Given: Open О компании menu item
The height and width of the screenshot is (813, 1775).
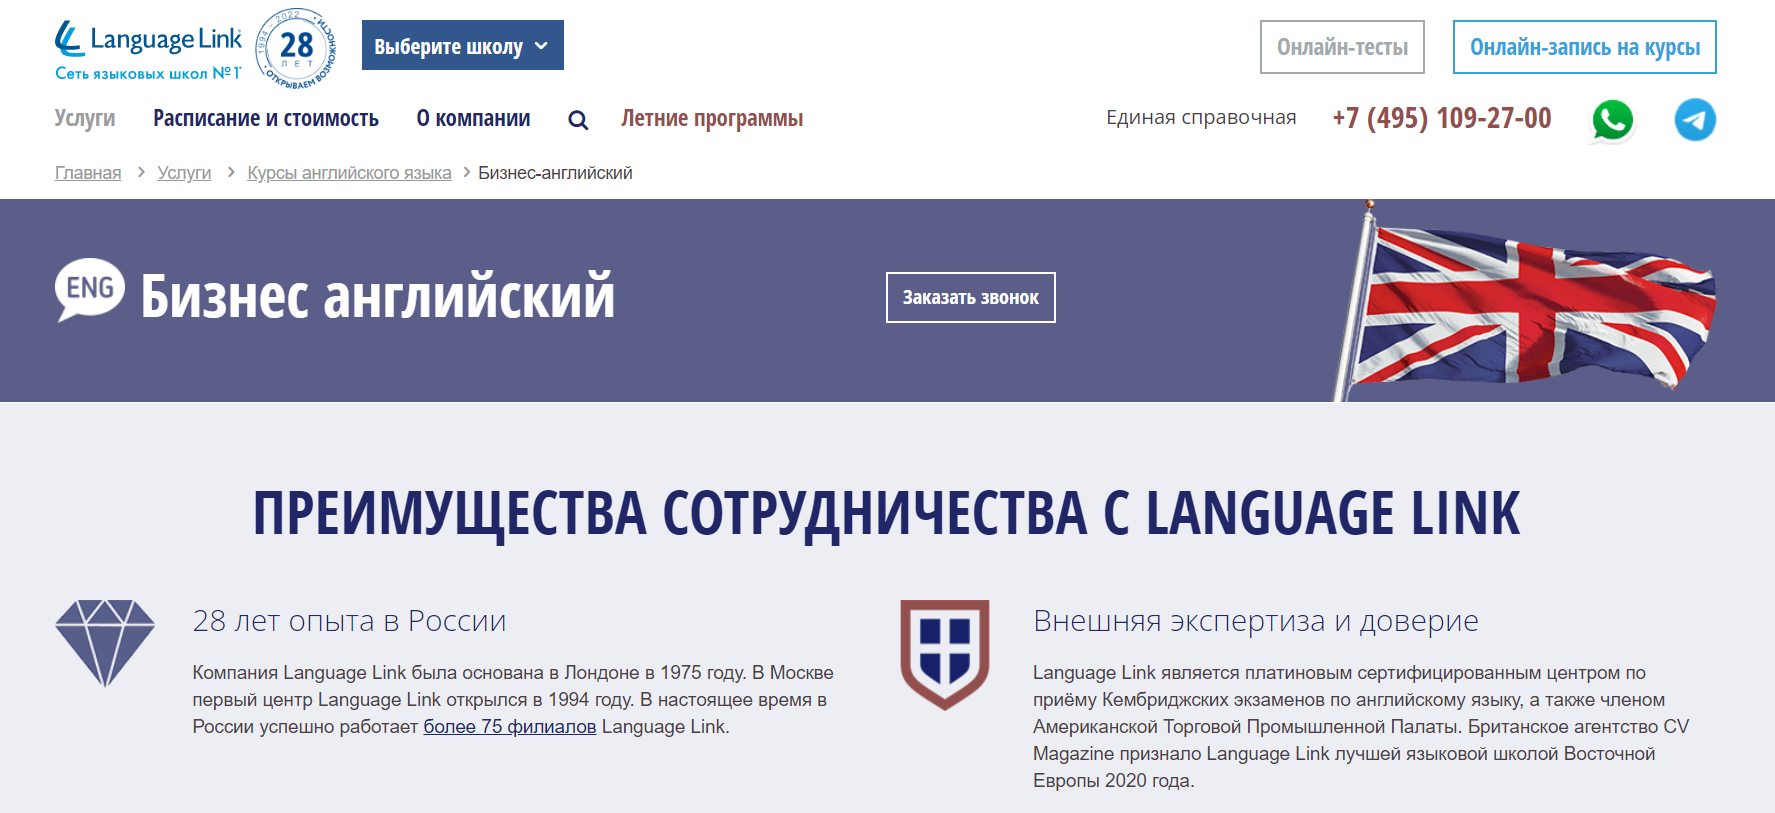Looking at the screenshot, I should point(474,118).
